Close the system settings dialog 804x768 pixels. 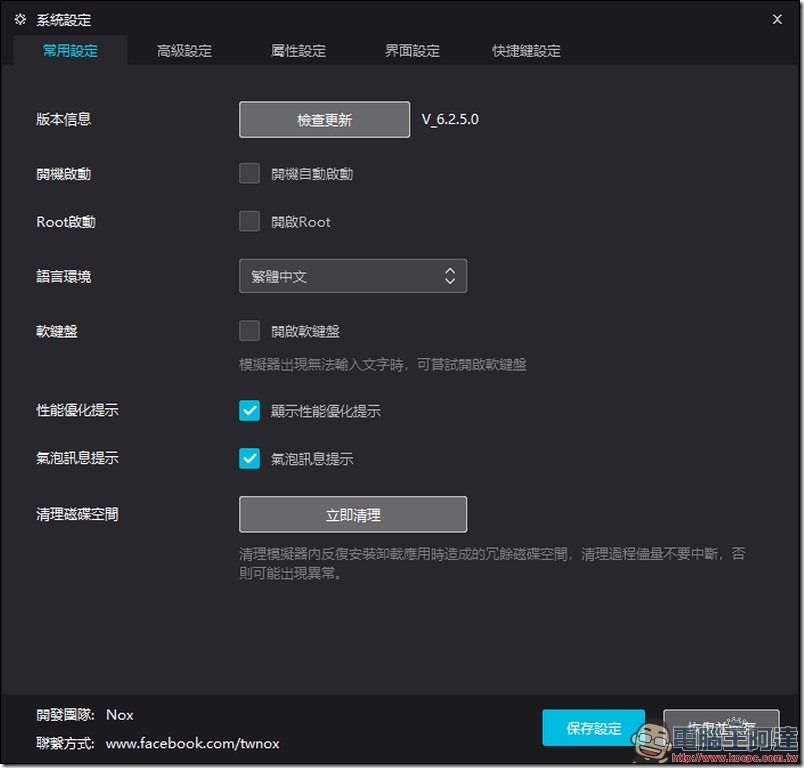[777, 19]
